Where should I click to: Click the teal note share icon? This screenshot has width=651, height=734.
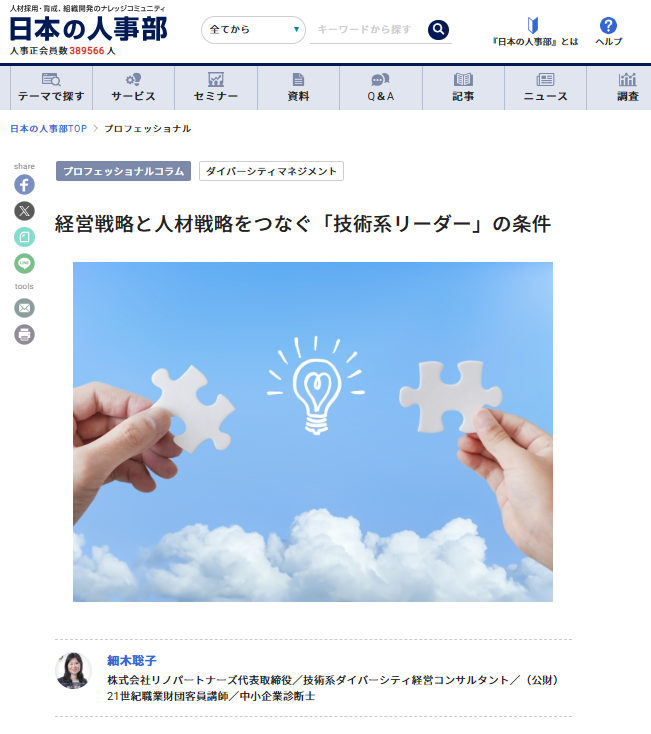[24, 237]
